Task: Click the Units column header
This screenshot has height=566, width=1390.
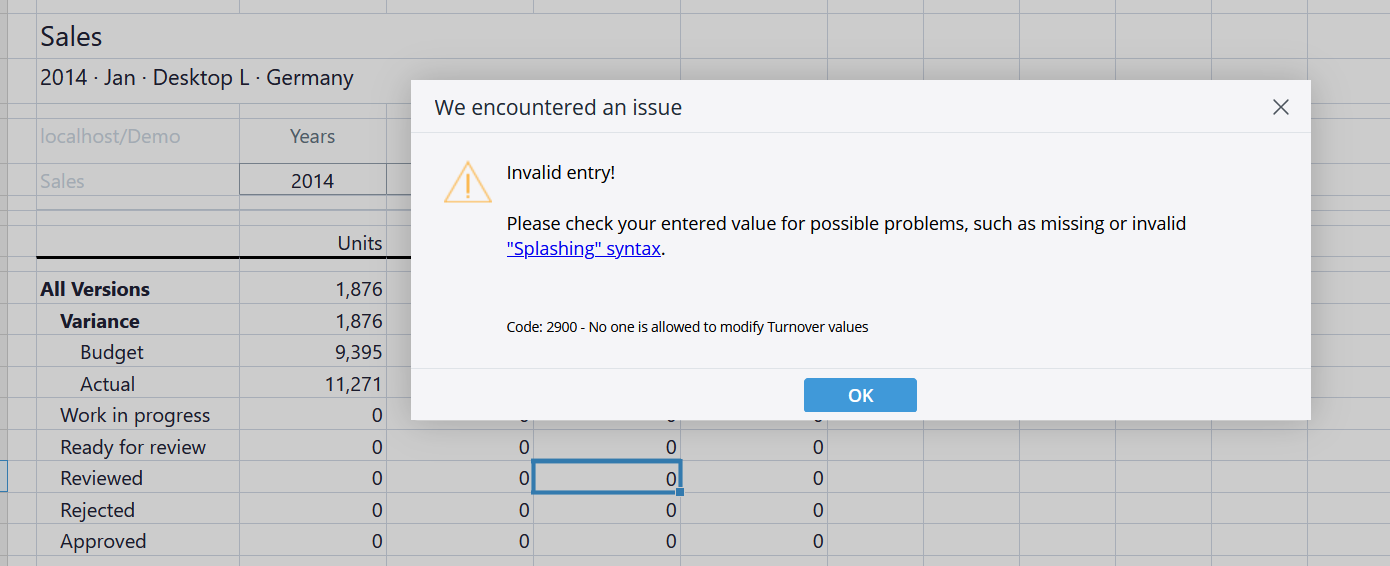Action: tap(359, 243)
